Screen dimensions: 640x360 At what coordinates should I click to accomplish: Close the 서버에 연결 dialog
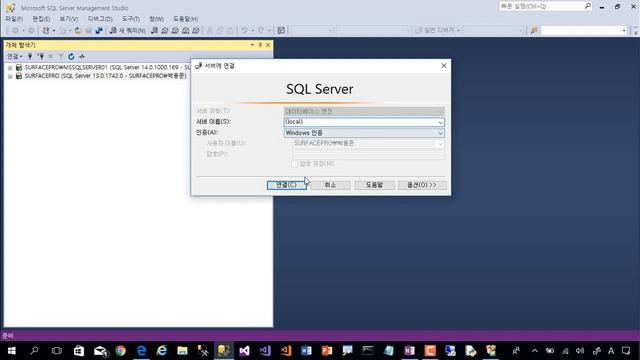(444, 66)
